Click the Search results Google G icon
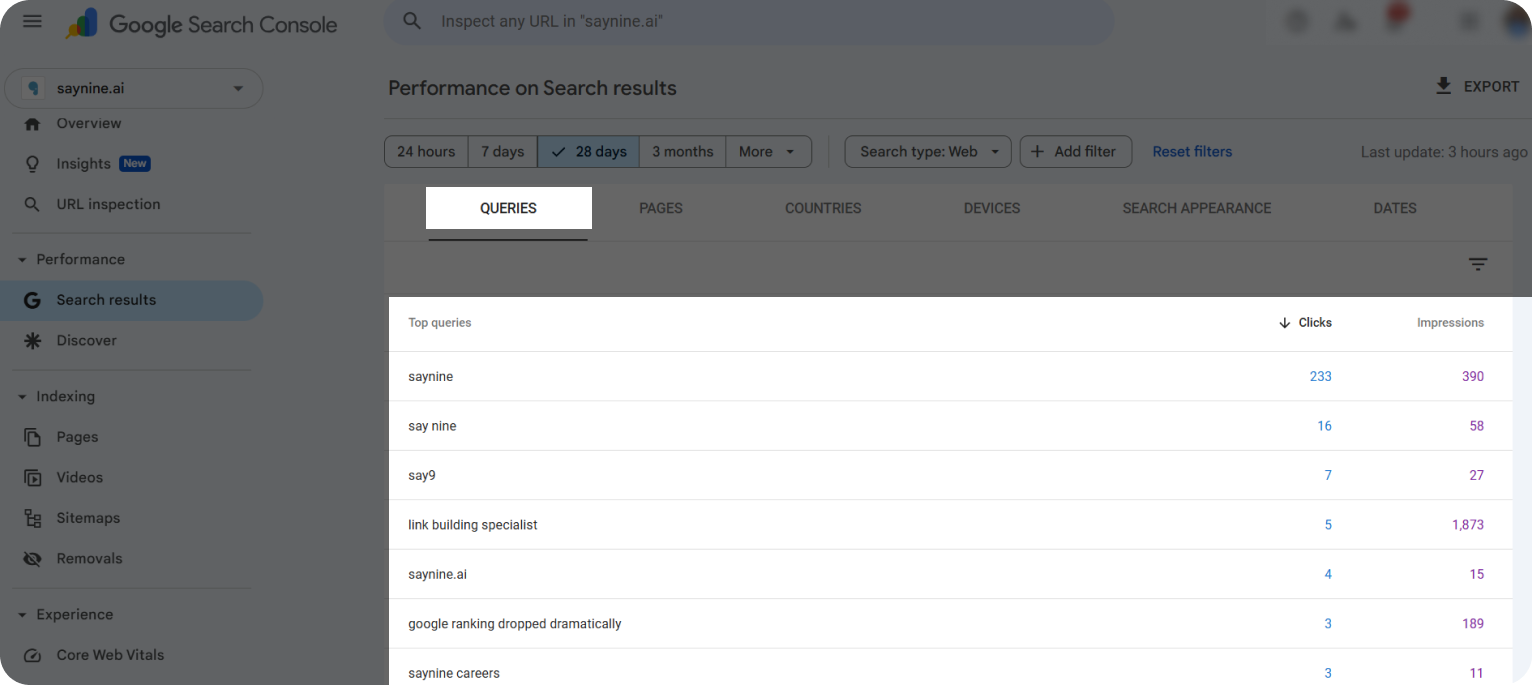The height and width of the screenshot is (685, 1532). 33,300
